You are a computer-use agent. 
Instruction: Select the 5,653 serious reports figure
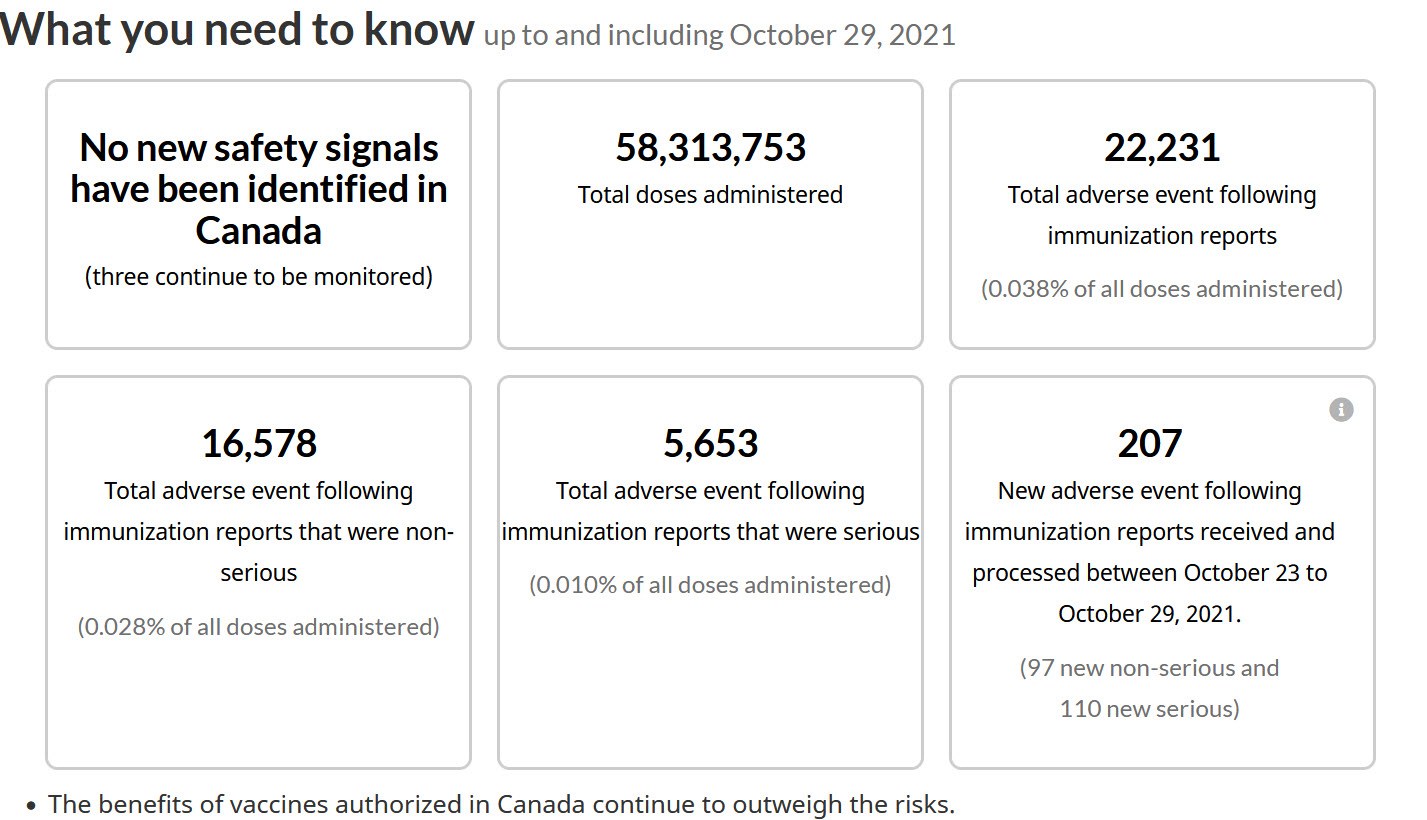coord(710,444)
